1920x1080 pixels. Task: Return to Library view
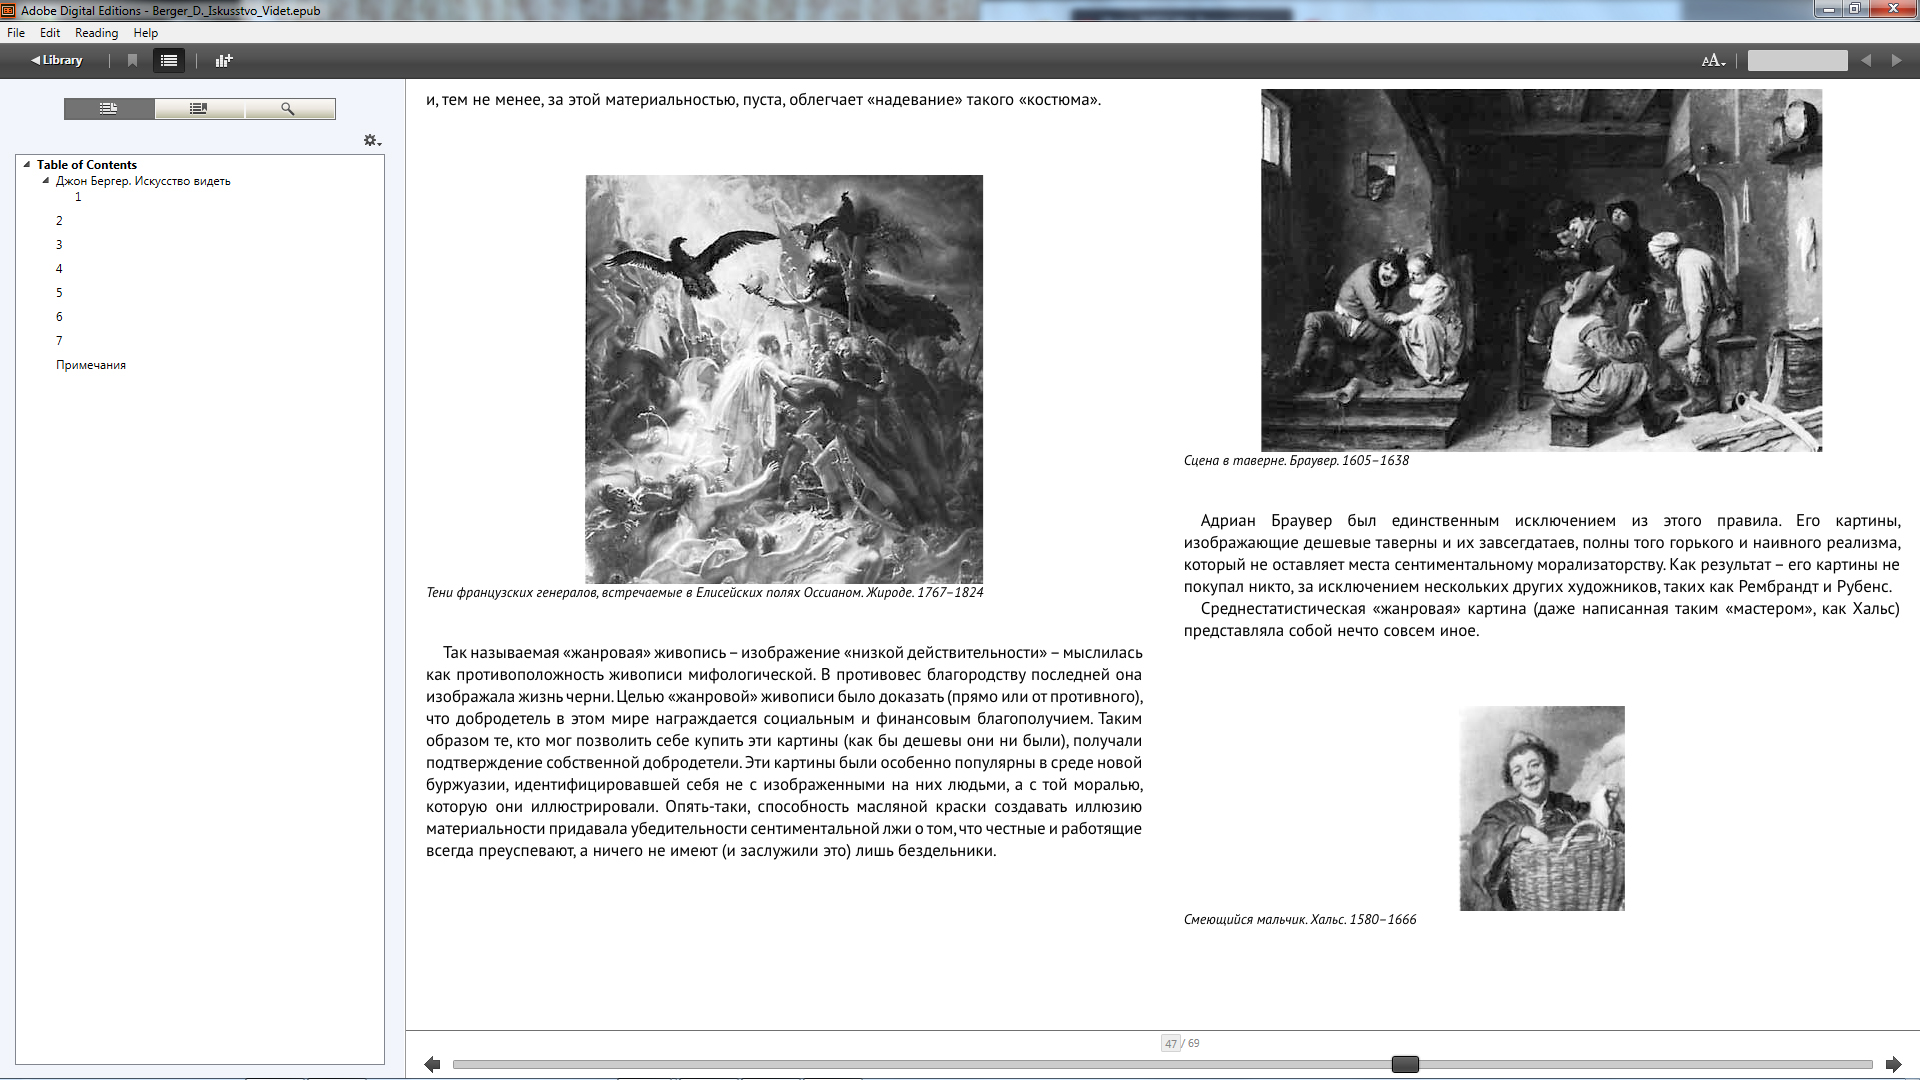click(57, 60)
